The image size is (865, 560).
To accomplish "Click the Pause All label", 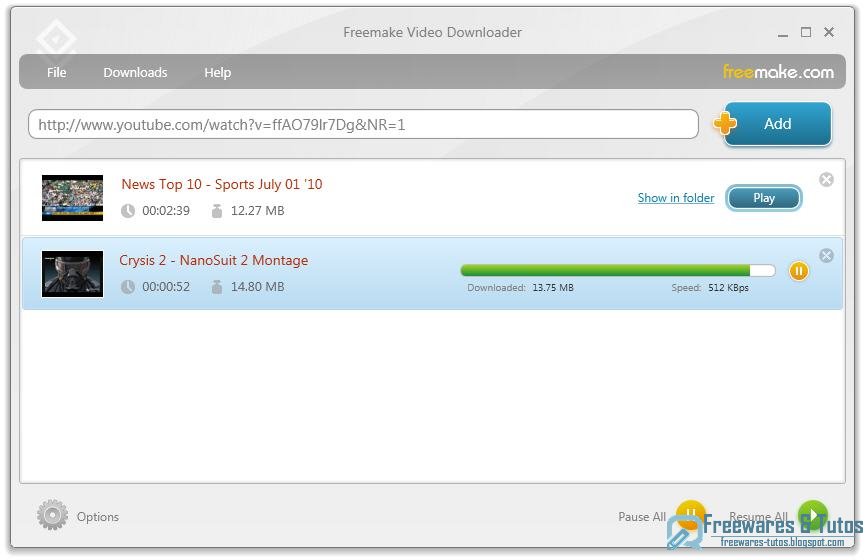I will coord(642,517).
